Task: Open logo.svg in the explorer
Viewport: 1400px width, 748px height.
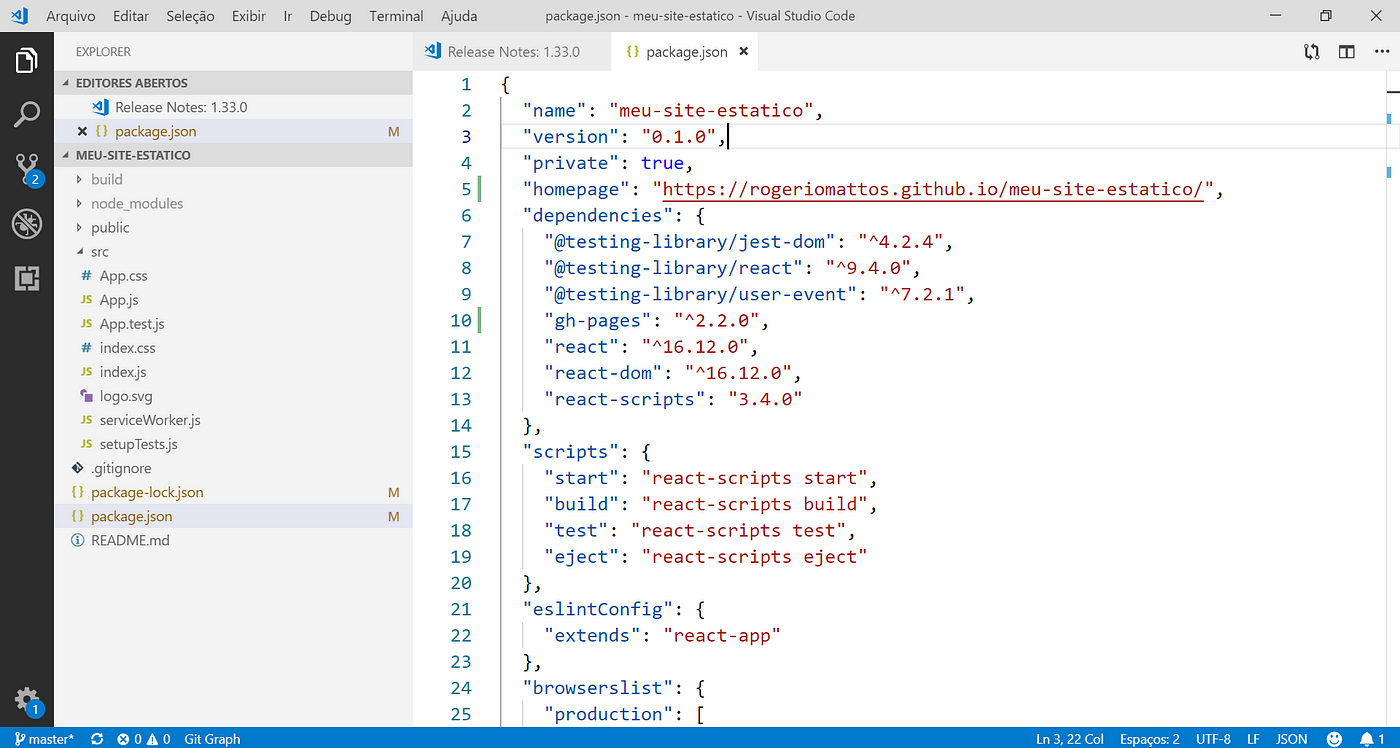Action: click(x=233, y=396)
